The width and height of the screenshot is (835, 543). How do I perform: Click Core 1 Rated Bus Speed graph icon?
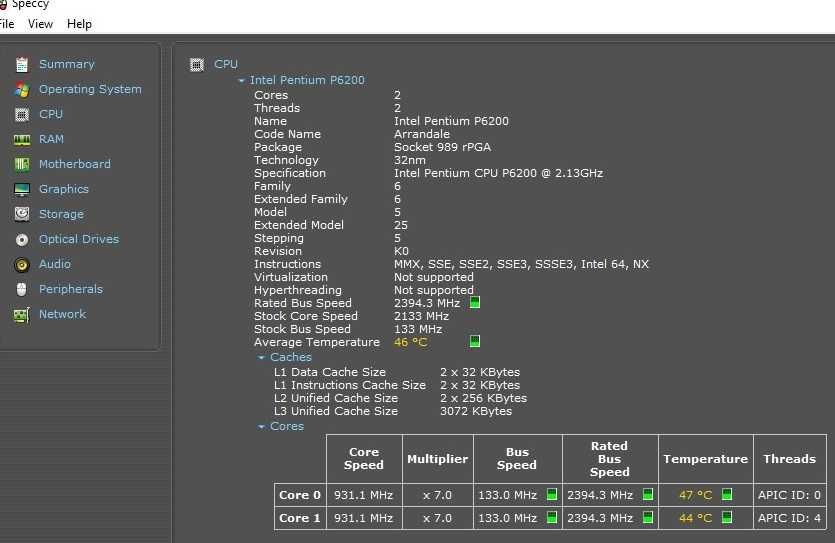(648, 517)
